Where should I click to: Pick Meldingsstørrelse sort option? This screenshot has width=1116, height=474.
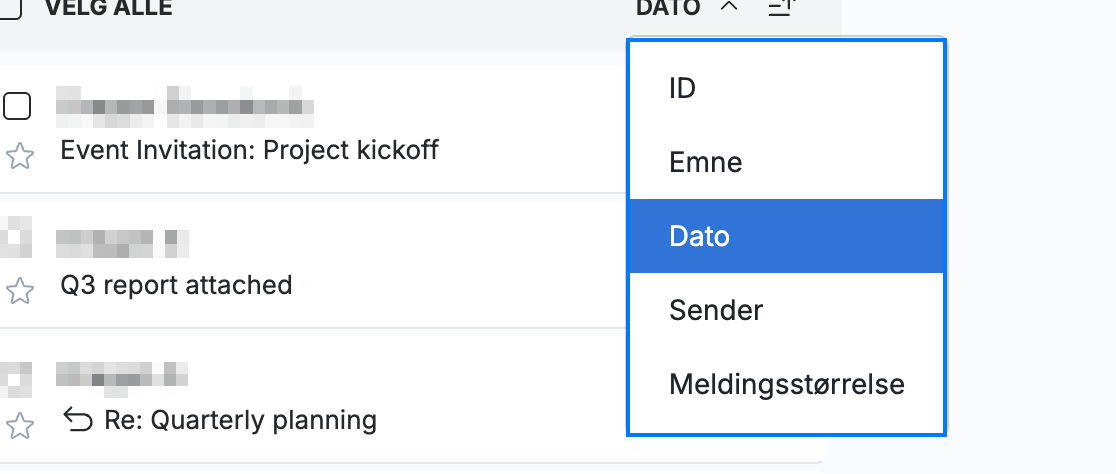pos(786,384)
